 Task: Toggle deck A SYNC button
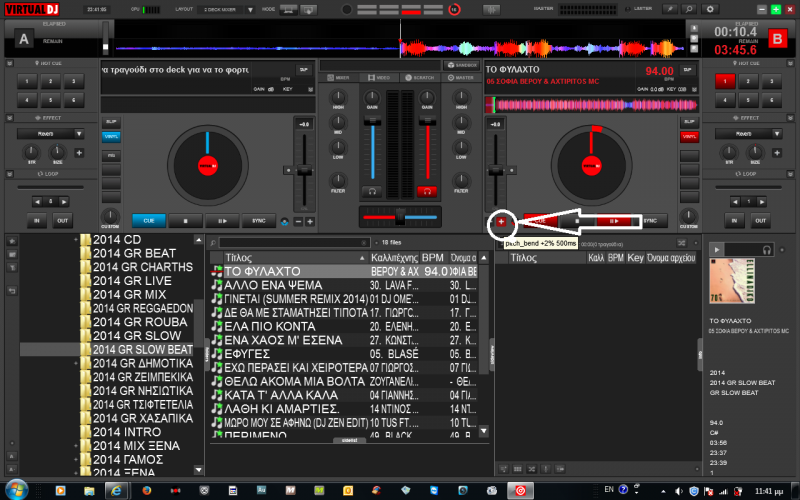[259, 221]
